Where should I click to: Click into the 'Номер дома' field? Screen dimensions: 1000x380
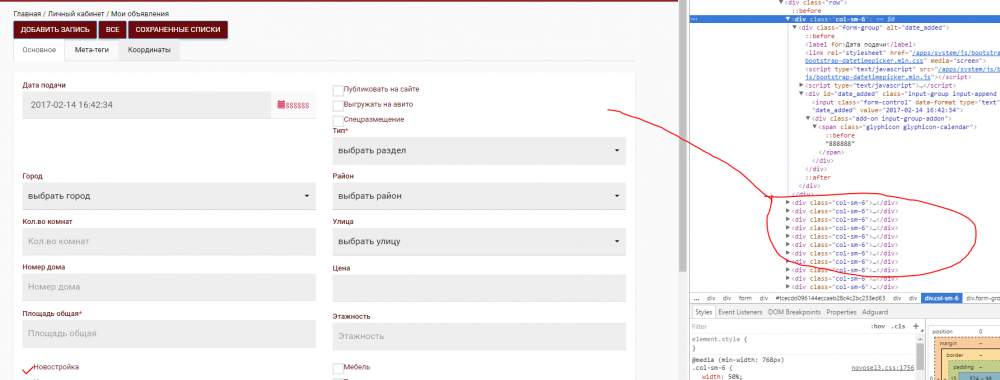click(x=169, y=287)
